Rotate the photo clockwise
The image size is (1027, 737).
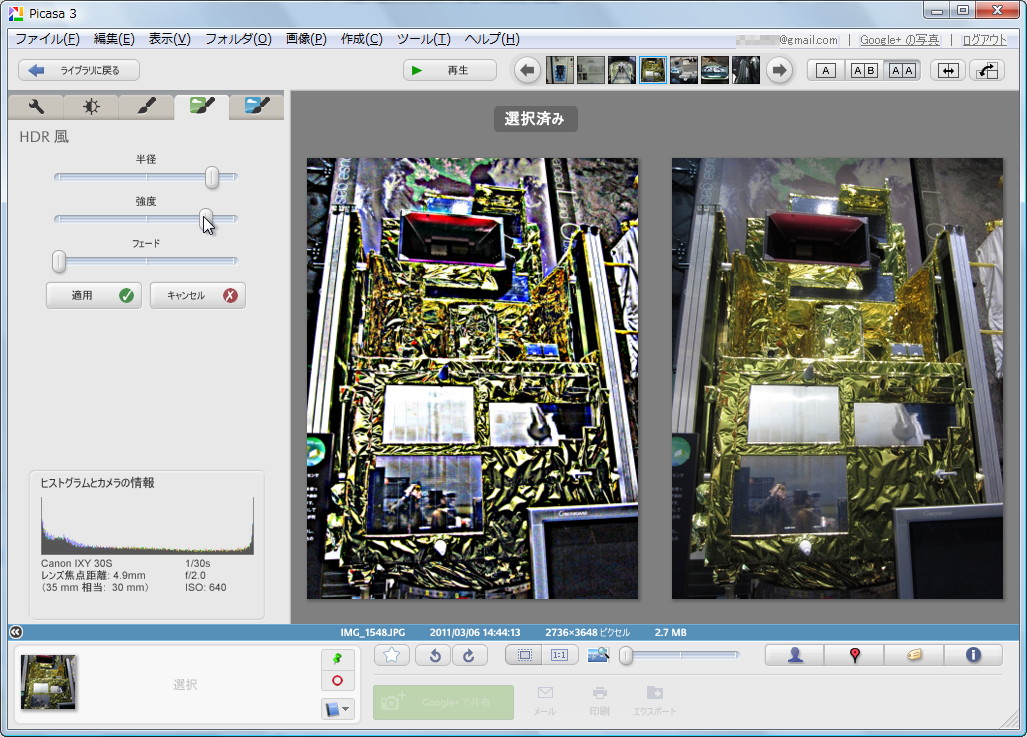(469, 655)
